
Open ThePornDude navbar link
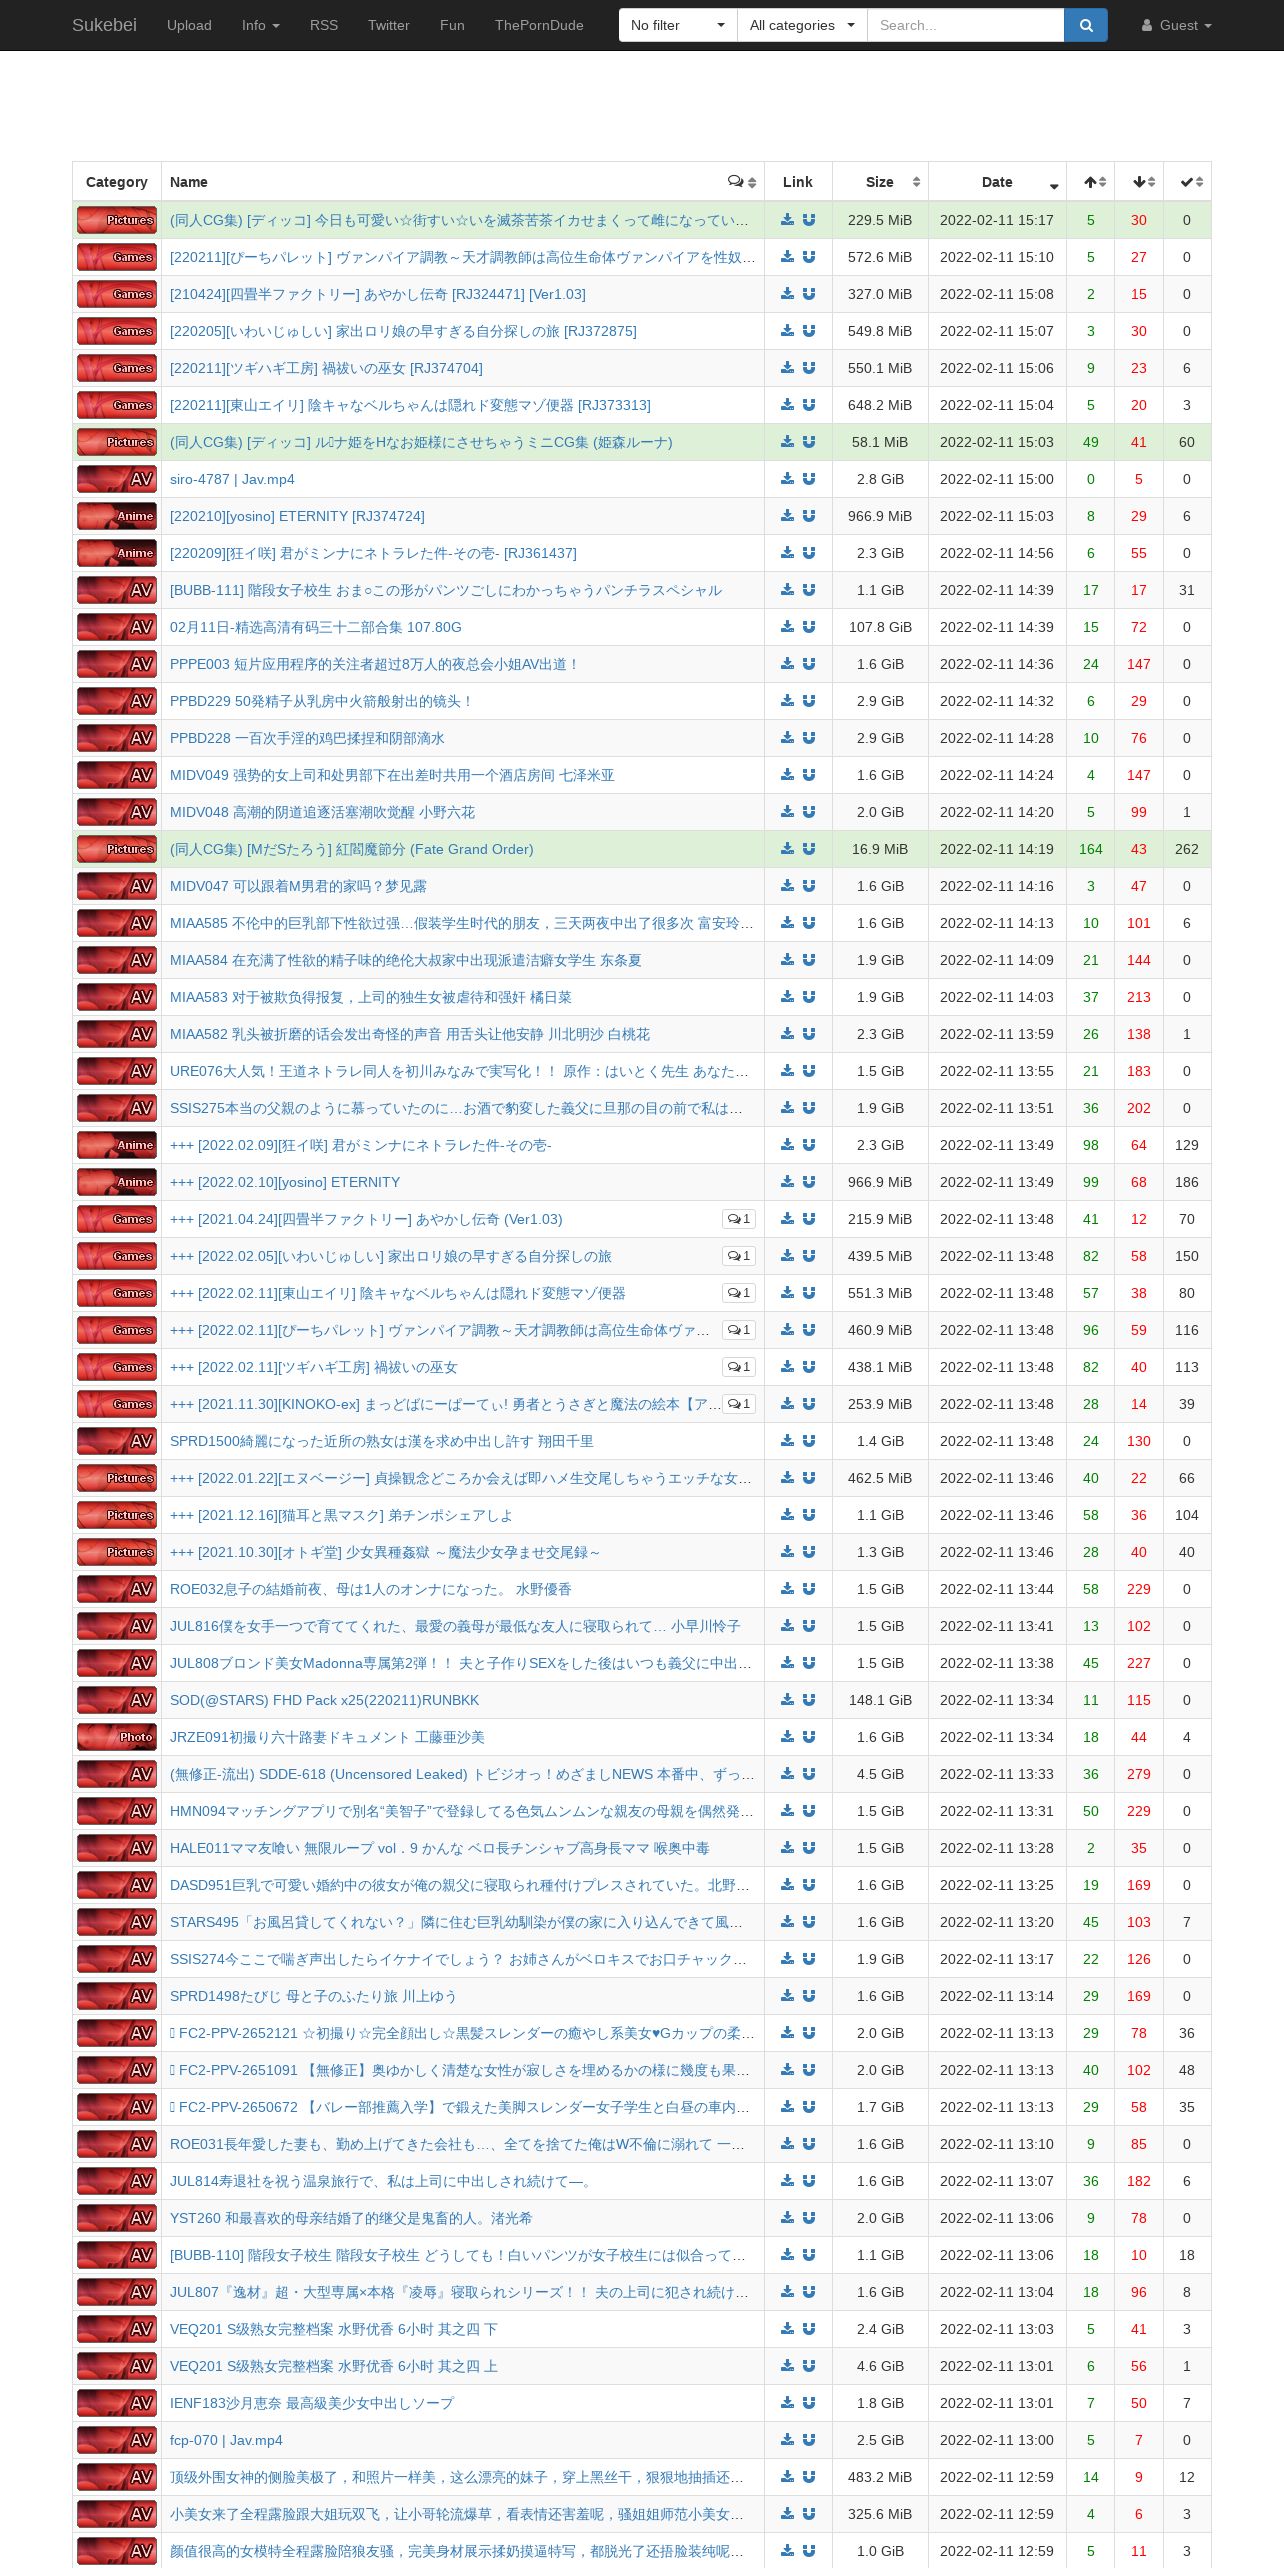[539, 25]
